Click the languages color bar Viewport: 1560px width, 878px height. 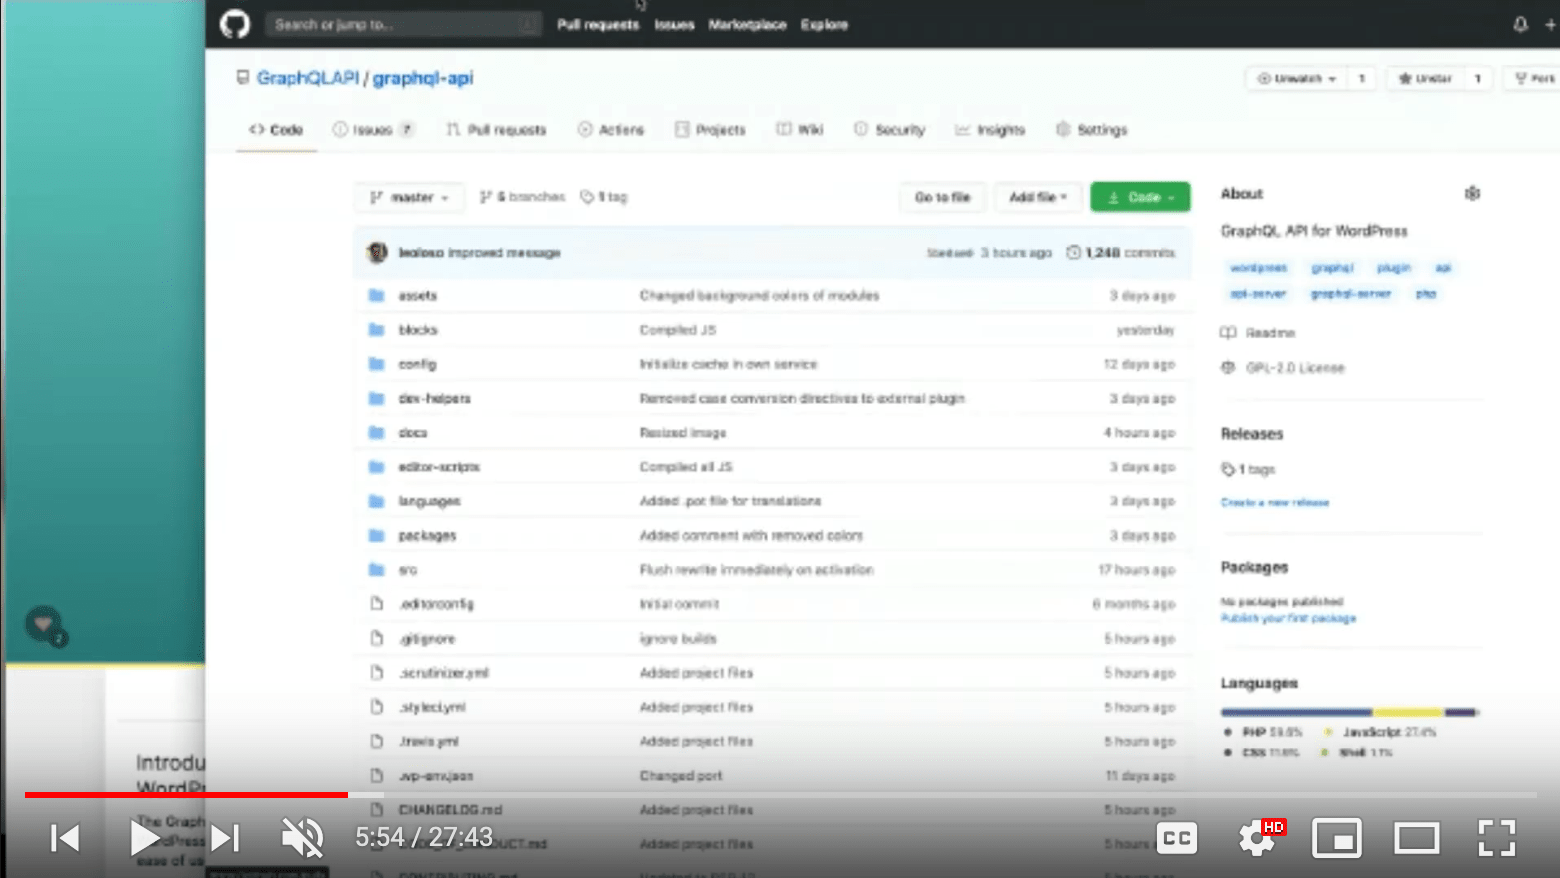click(1349, 712)
